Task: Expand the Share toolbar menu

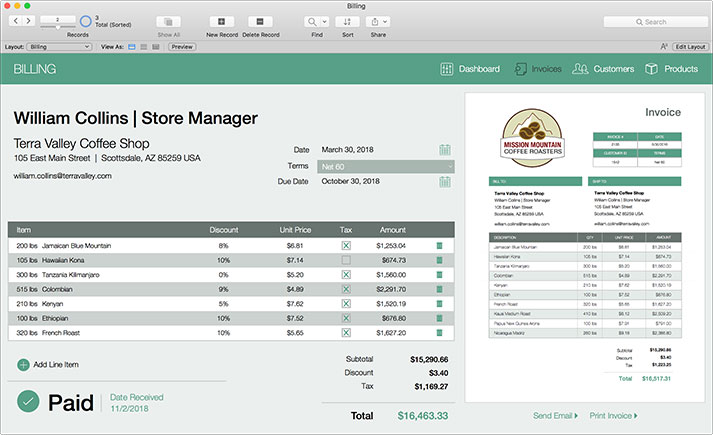Action: coord(379,21)
